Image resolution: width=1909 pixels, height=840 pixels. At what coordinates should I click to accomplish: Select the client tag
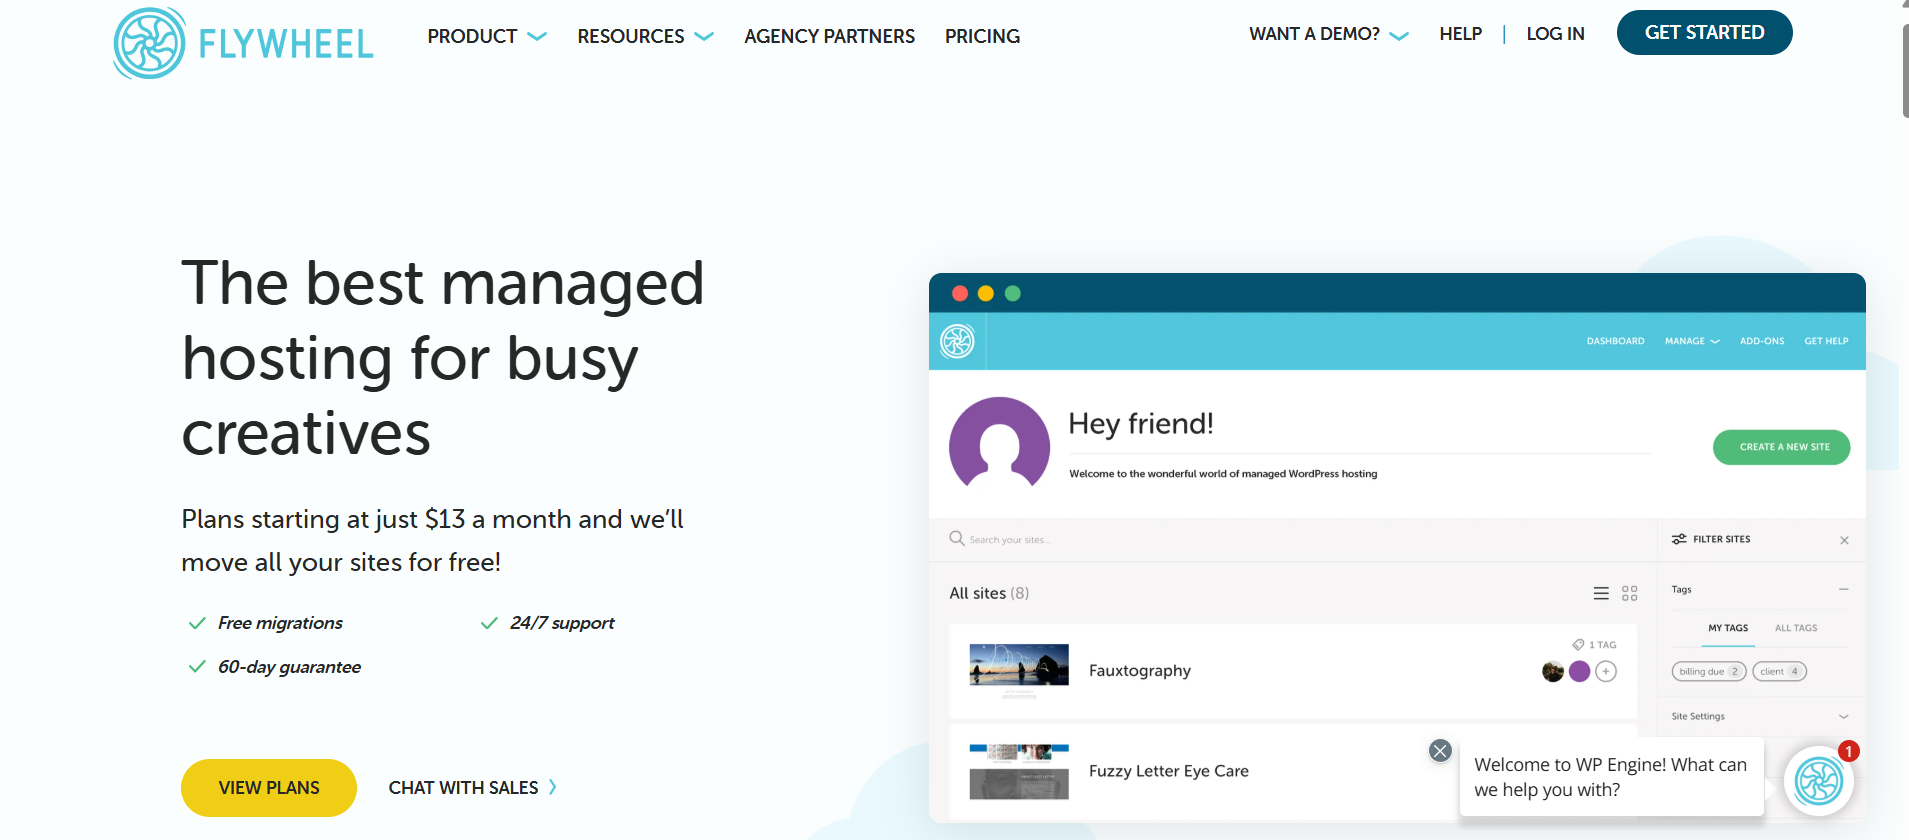click(x=1779, y=672)
